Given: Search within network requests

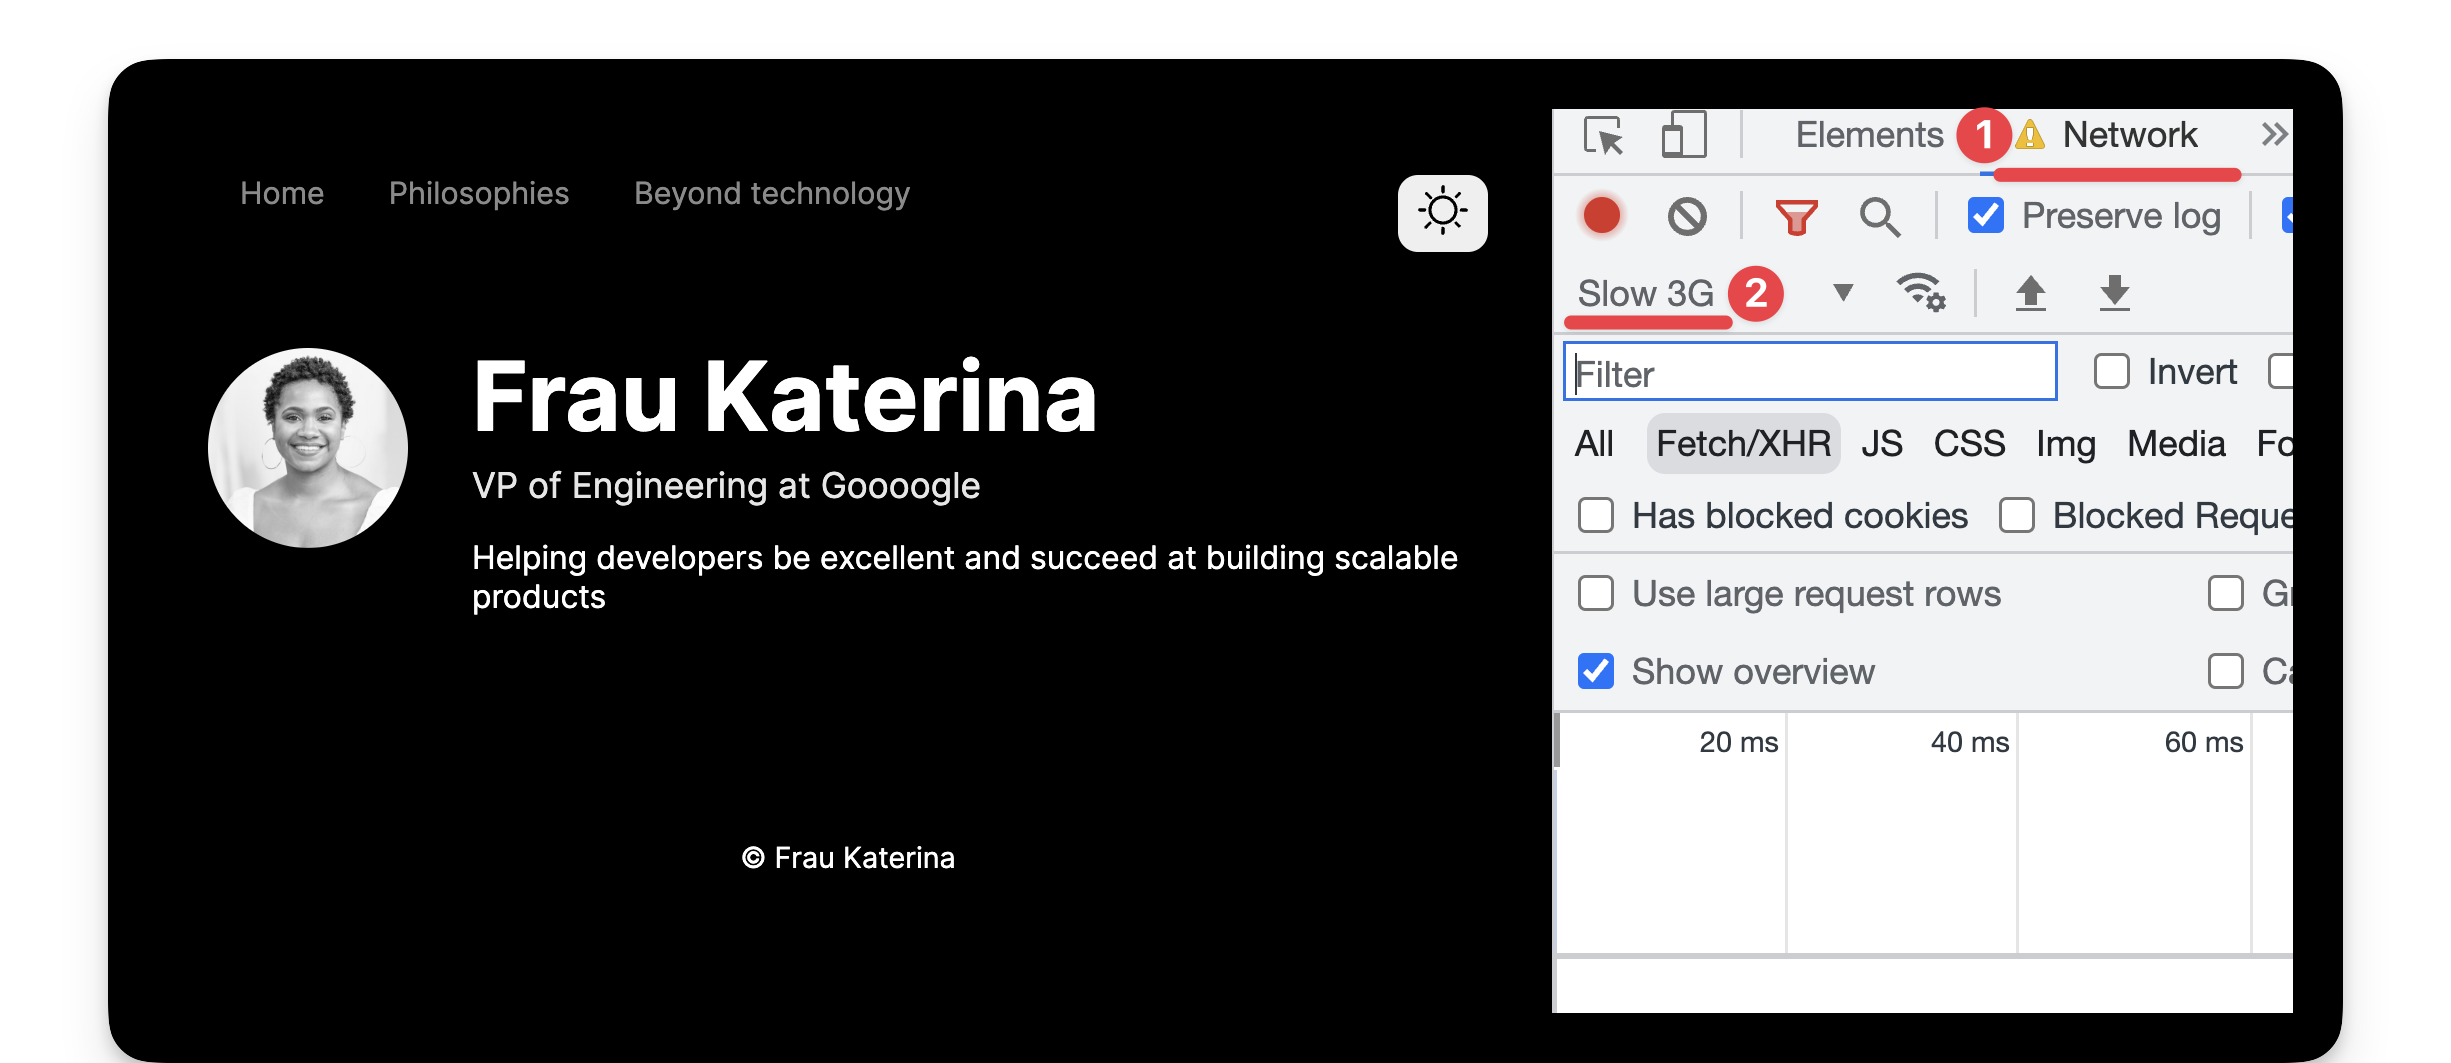Looking at the screenshot, I should pos(1881,217).
